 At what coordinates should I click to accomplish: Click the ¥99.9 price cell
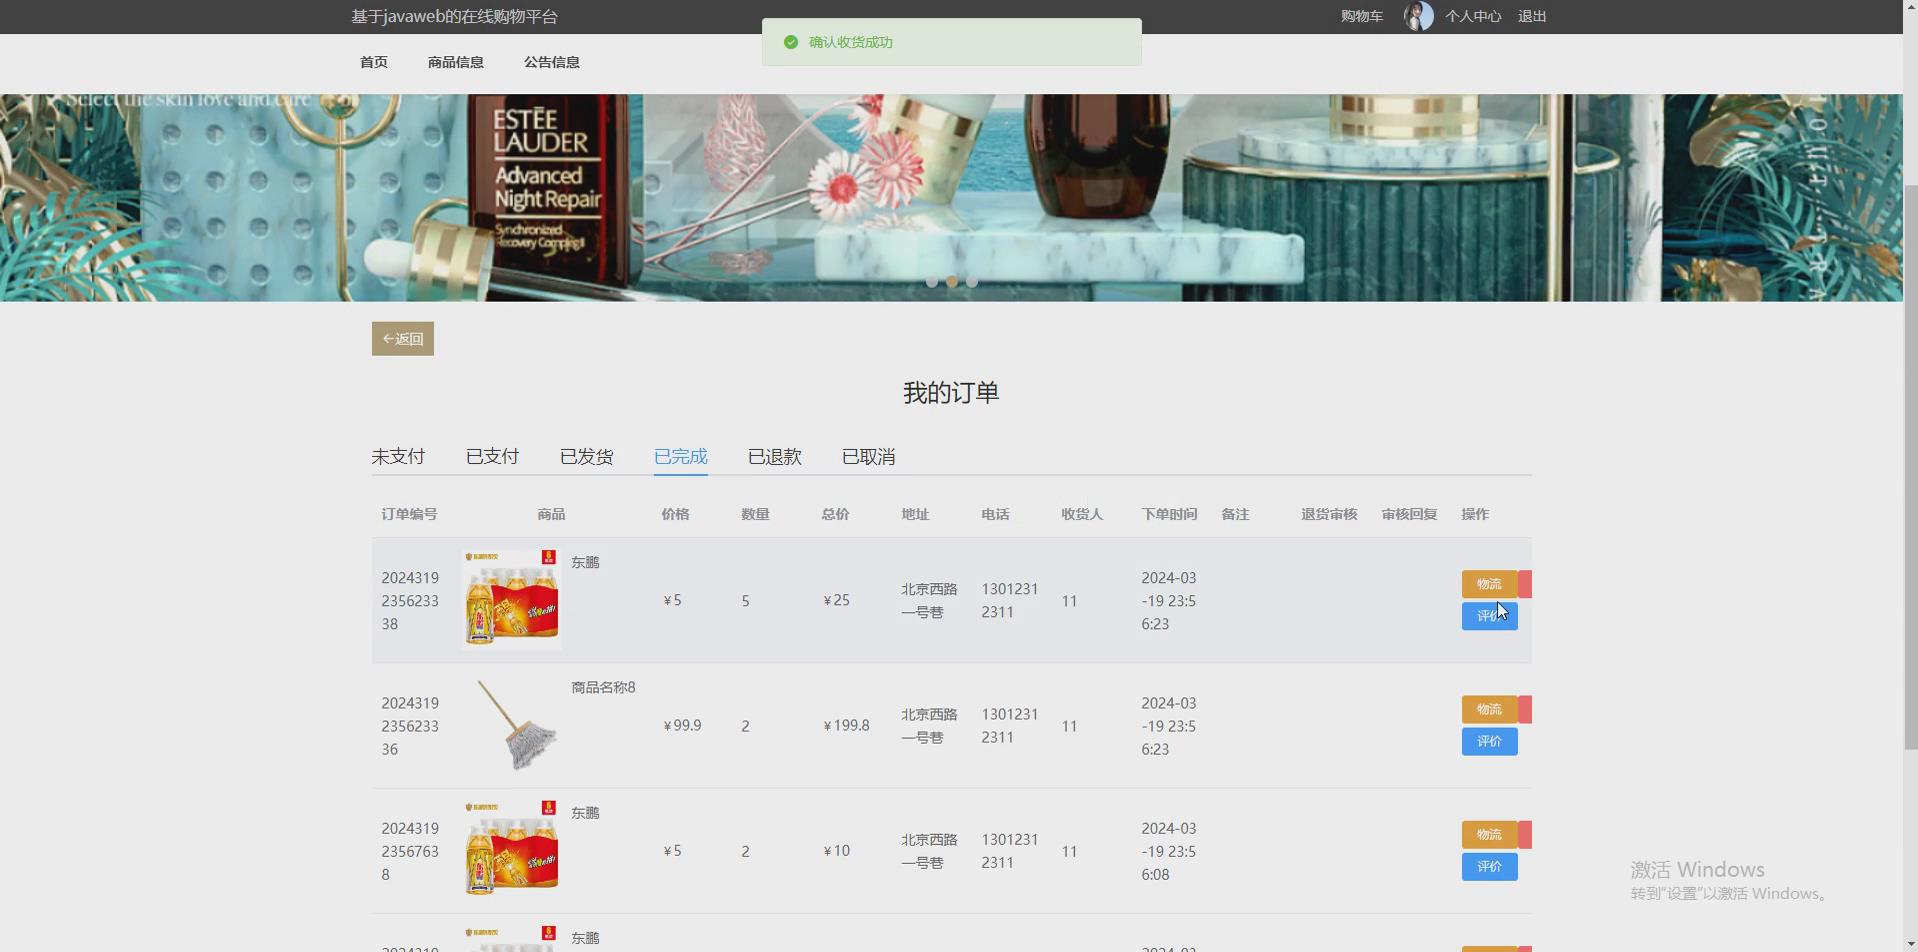pyautogui.click(x=682, y=726)
